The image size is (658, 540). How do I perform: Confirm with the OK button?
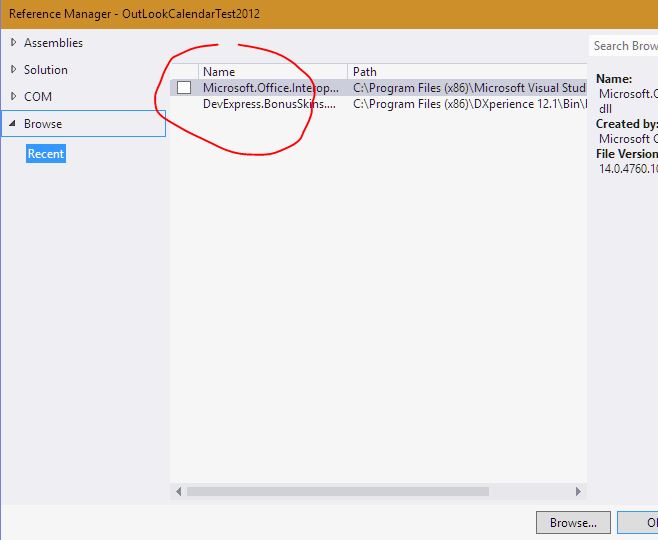point(640,522)
